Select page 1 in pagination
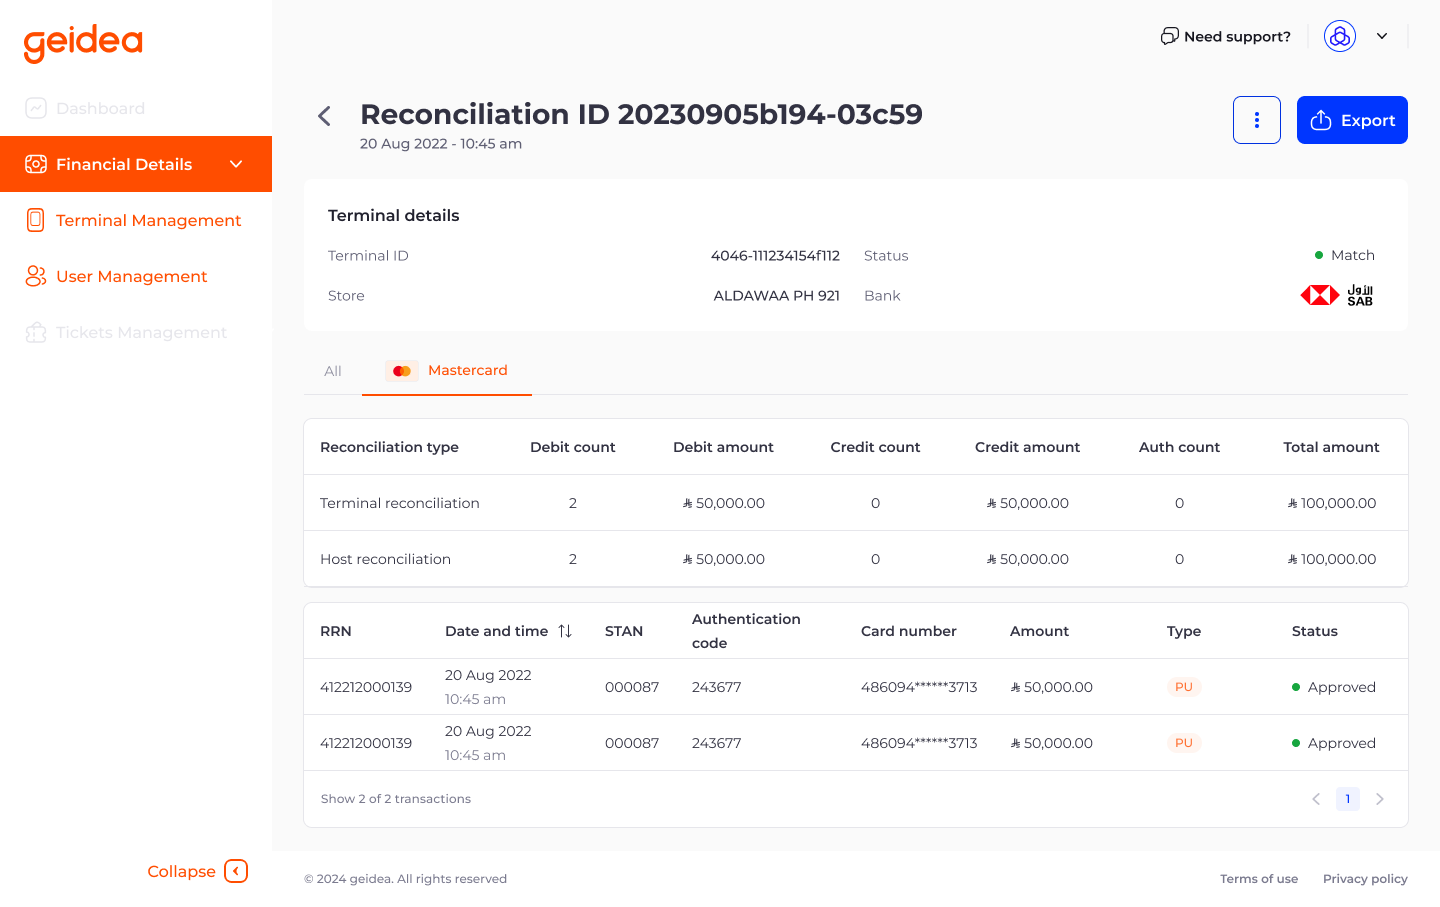 click(x=1348, y=799)
